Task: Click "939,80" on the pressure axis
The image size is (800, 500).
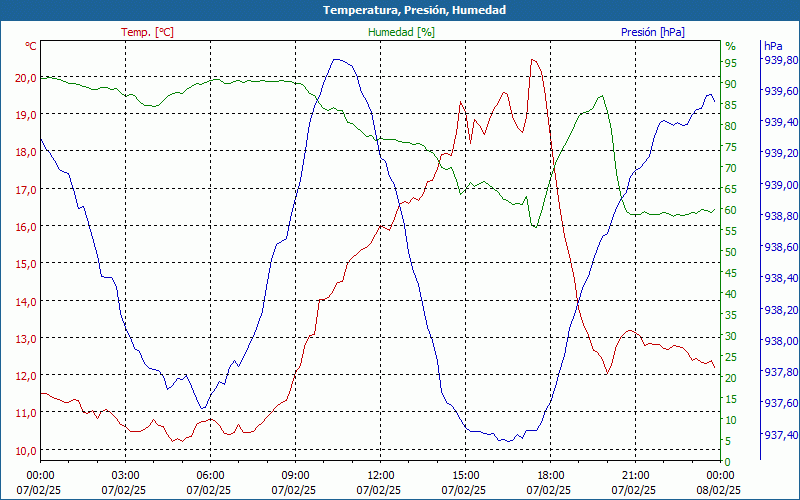Action: coord(780,60)
